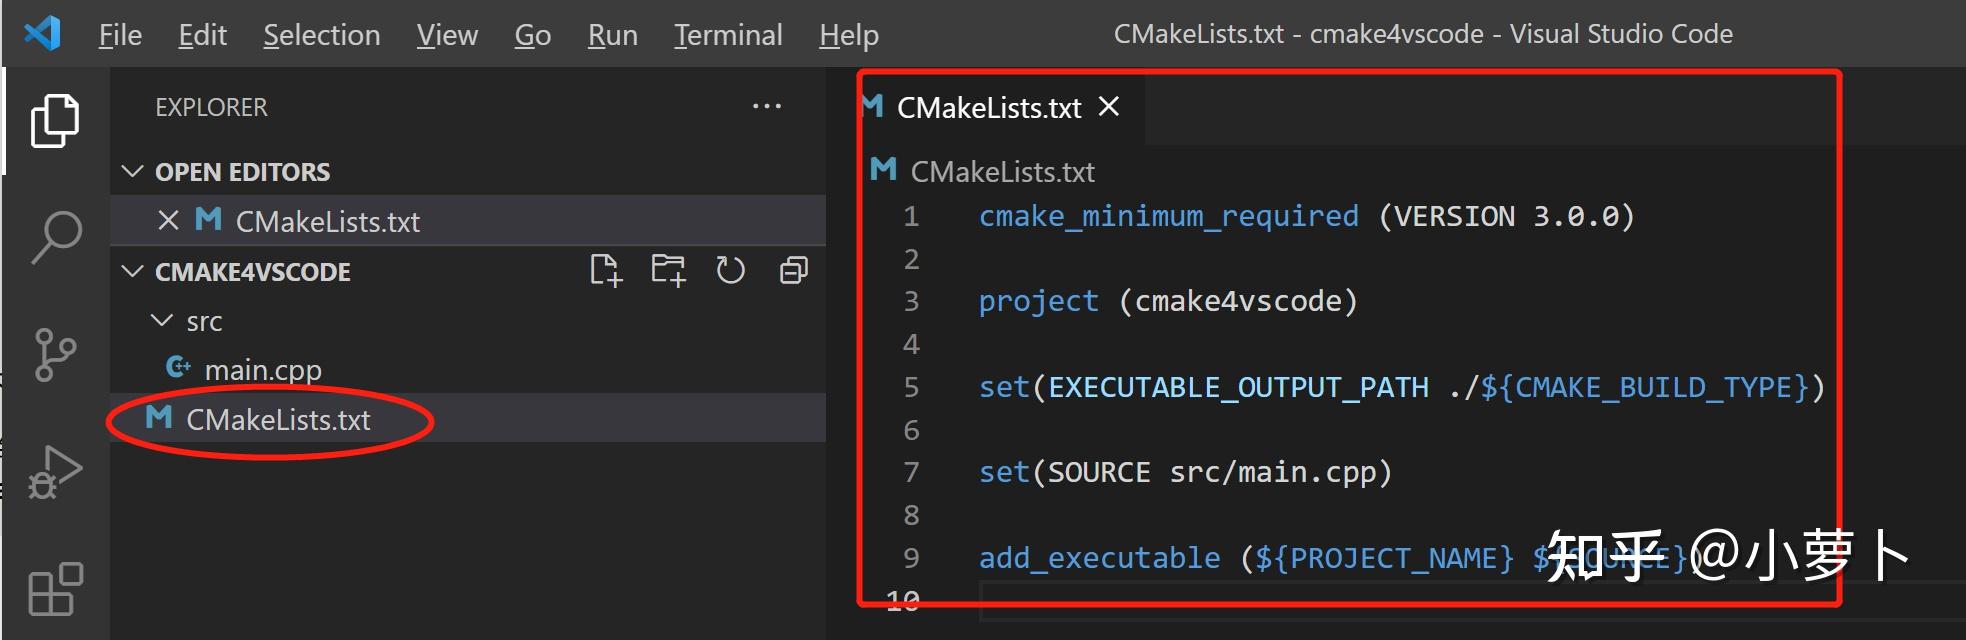Viewport: 1966px width, 640px height.
Task: Click (cmake4vscode) on line 3
Action: click(1238, 302)
